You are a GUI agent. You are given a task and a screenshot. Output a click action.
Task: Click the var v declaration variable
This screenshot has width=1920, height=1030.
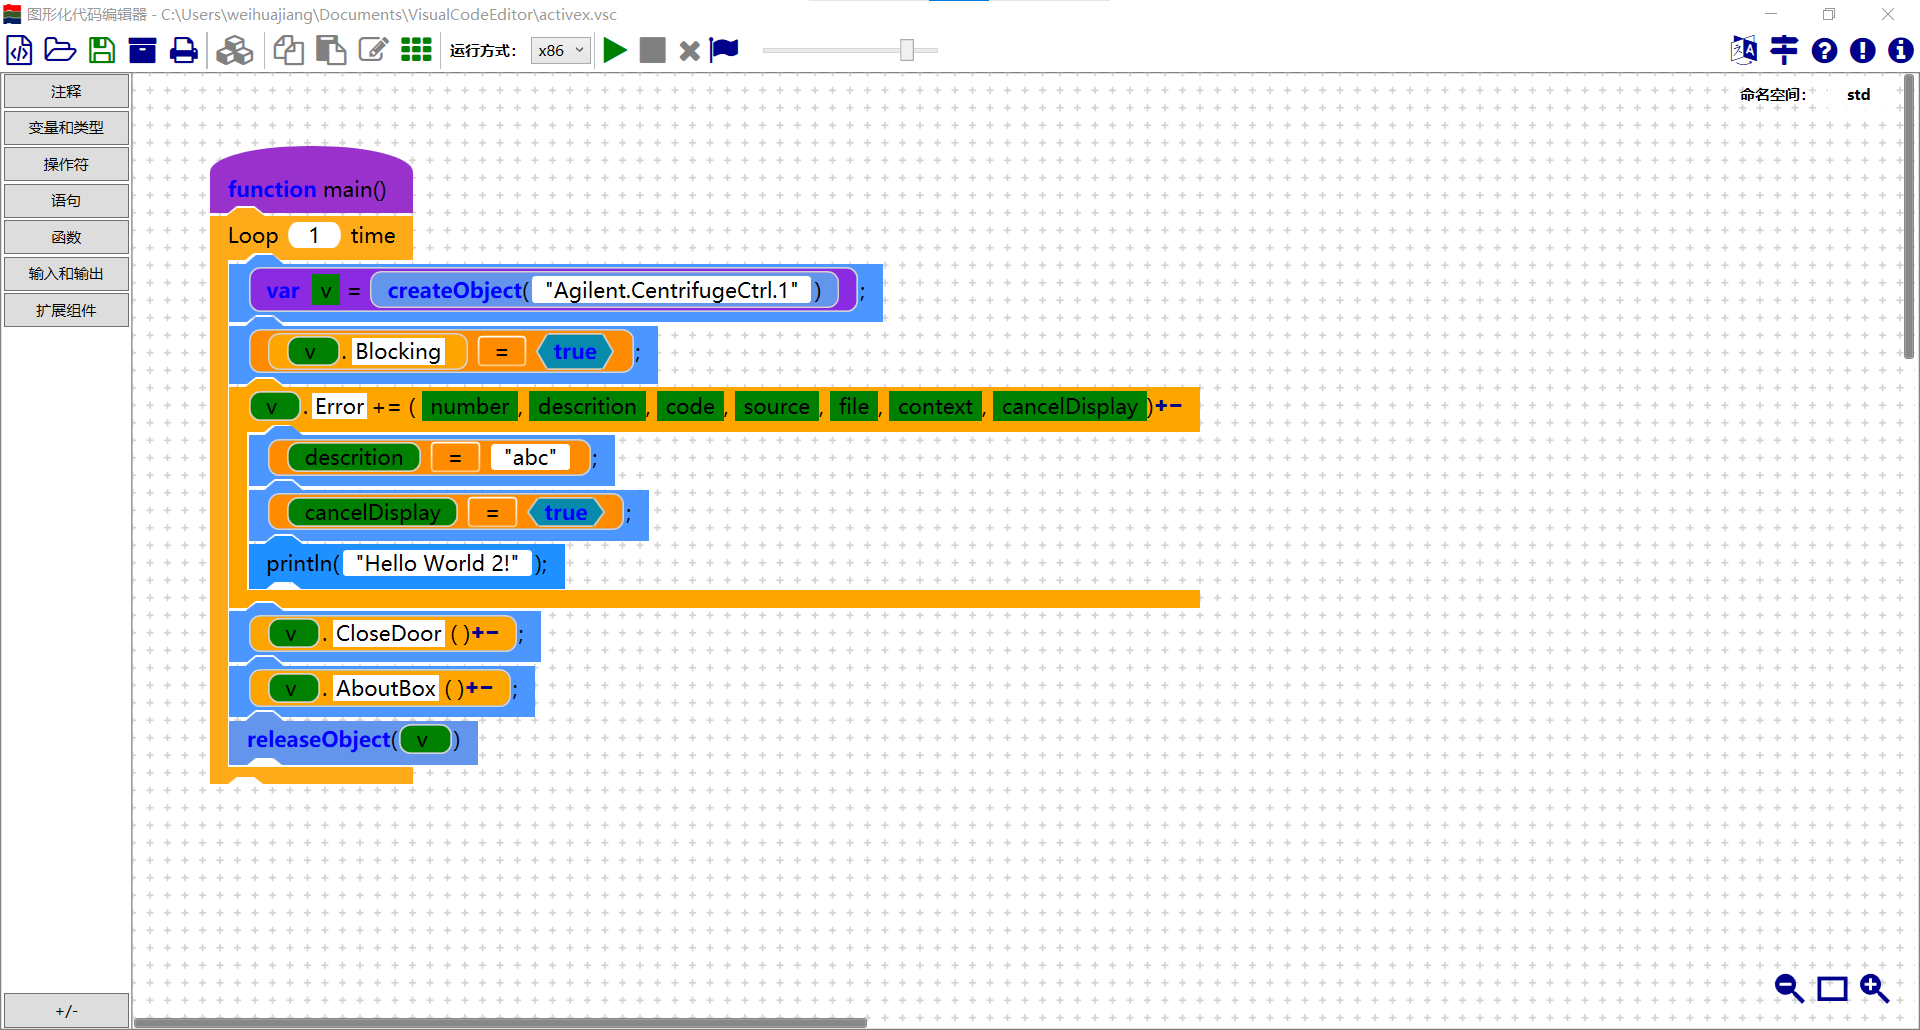[x=326, y=290]
